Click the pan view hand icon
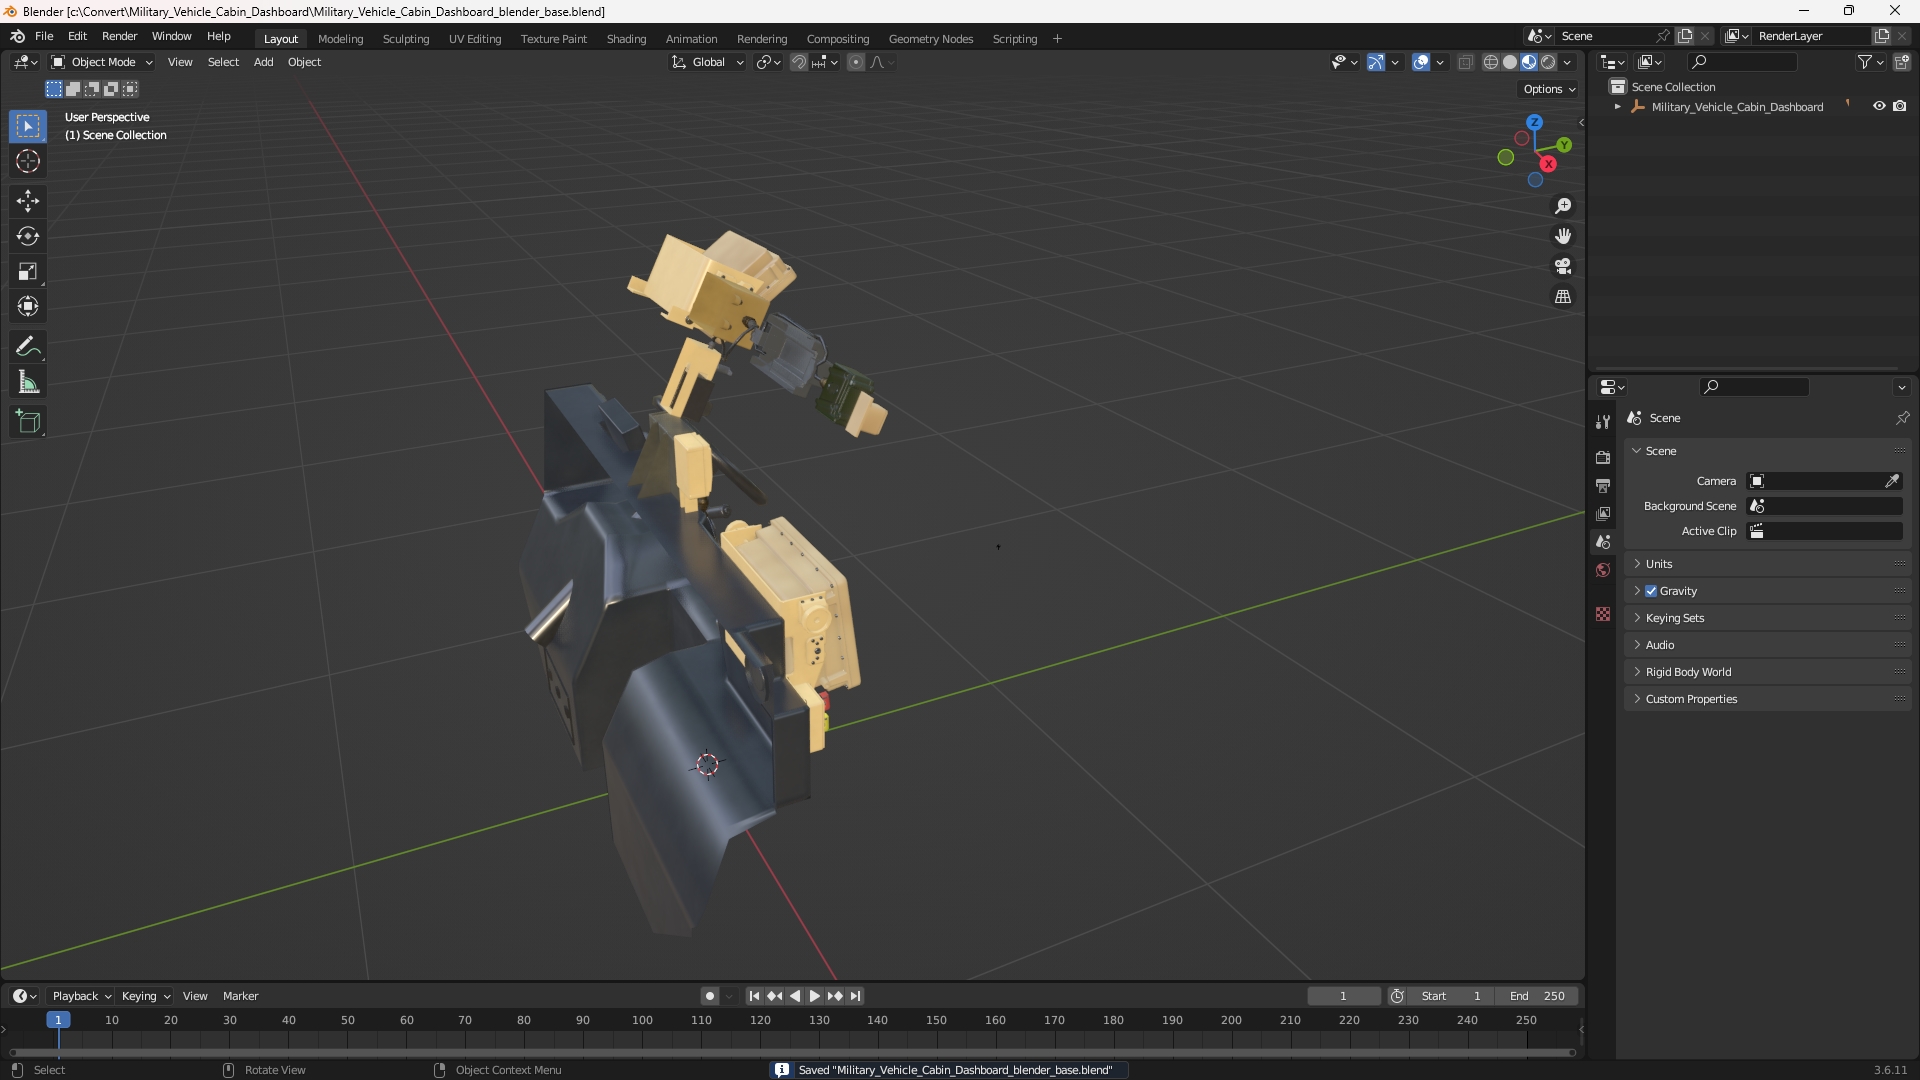This screenshot has height=1080, width=1920. (x=1563, y=236)
